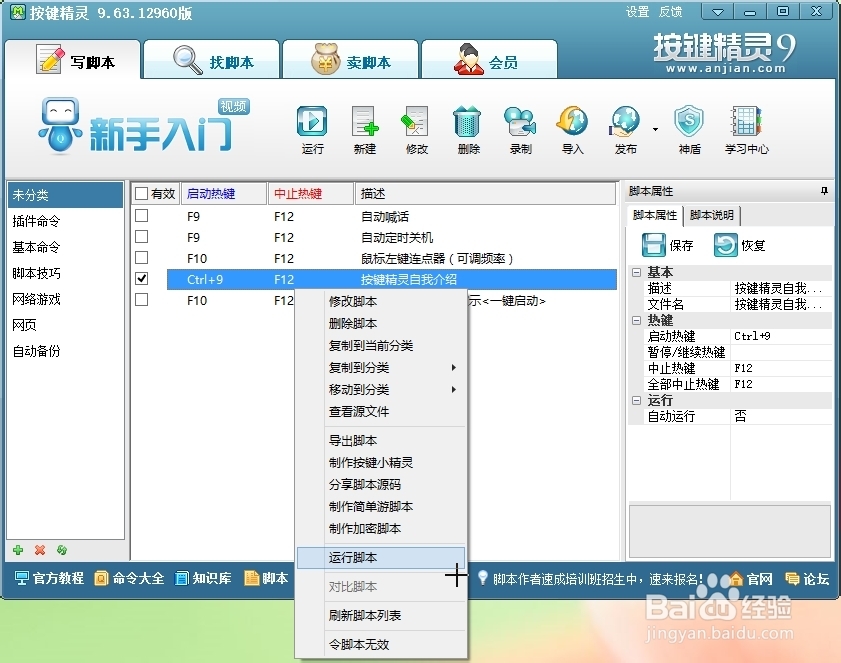The width and height of the screenshot is (841, 663).
Task: Uncheck the 按键精灵自我介绍 script checkbox
Action: (142, 278)
